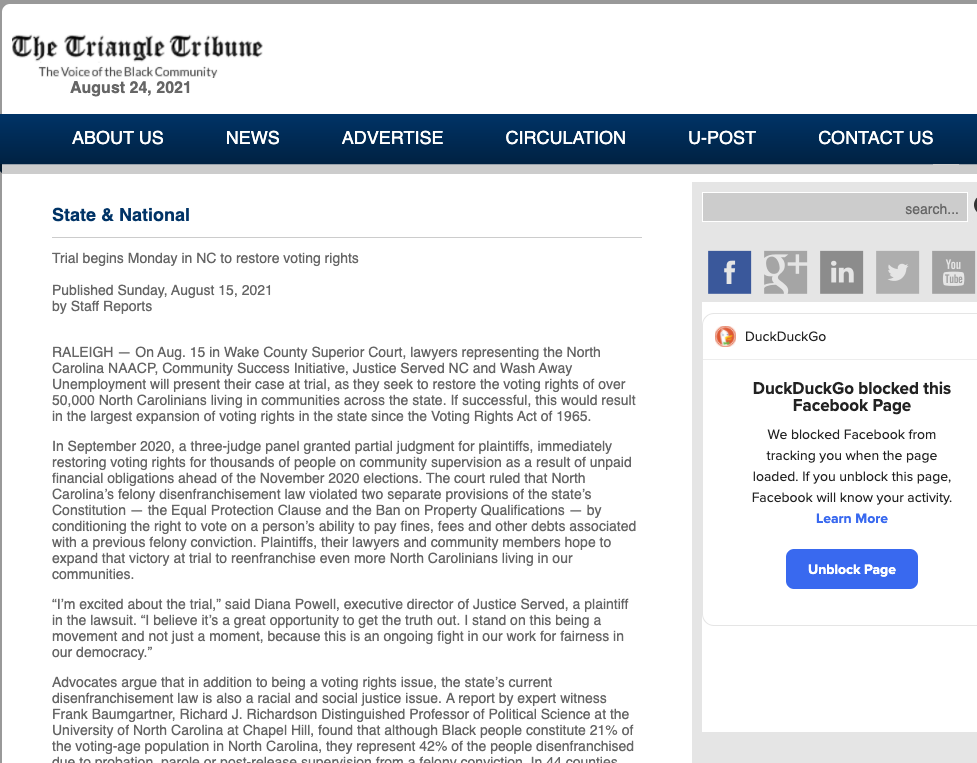977x763 pixels.
Task: Open the CONTACT US page
Action: coord(875,138)
